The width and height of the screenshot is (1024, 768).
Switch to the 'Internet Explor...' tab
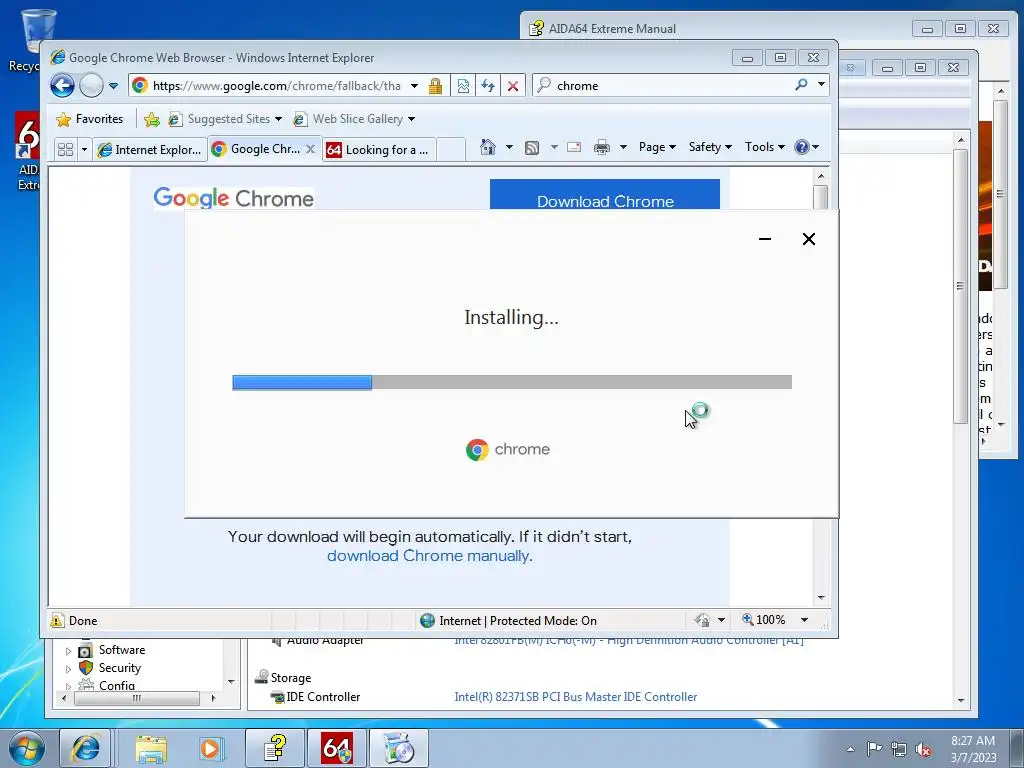(x=150, y=150)
